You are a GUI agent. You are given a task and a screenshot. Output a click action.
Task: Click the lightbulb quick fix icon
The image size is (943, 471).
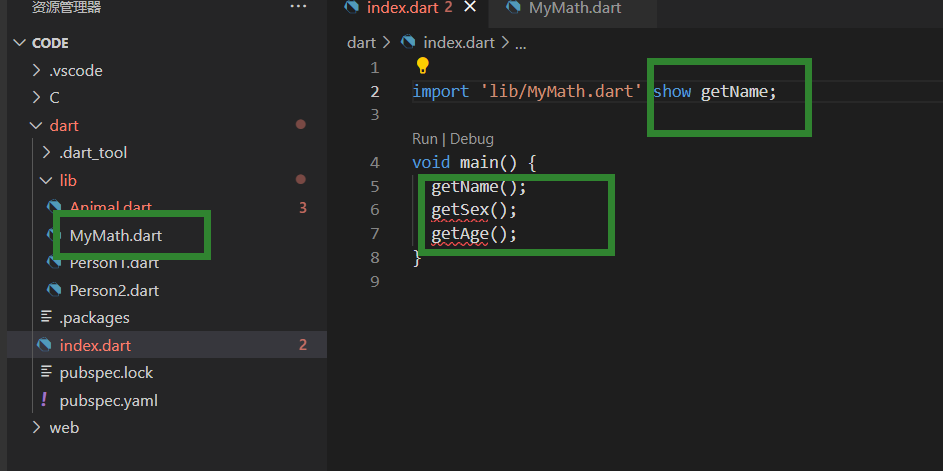point(423,65)
